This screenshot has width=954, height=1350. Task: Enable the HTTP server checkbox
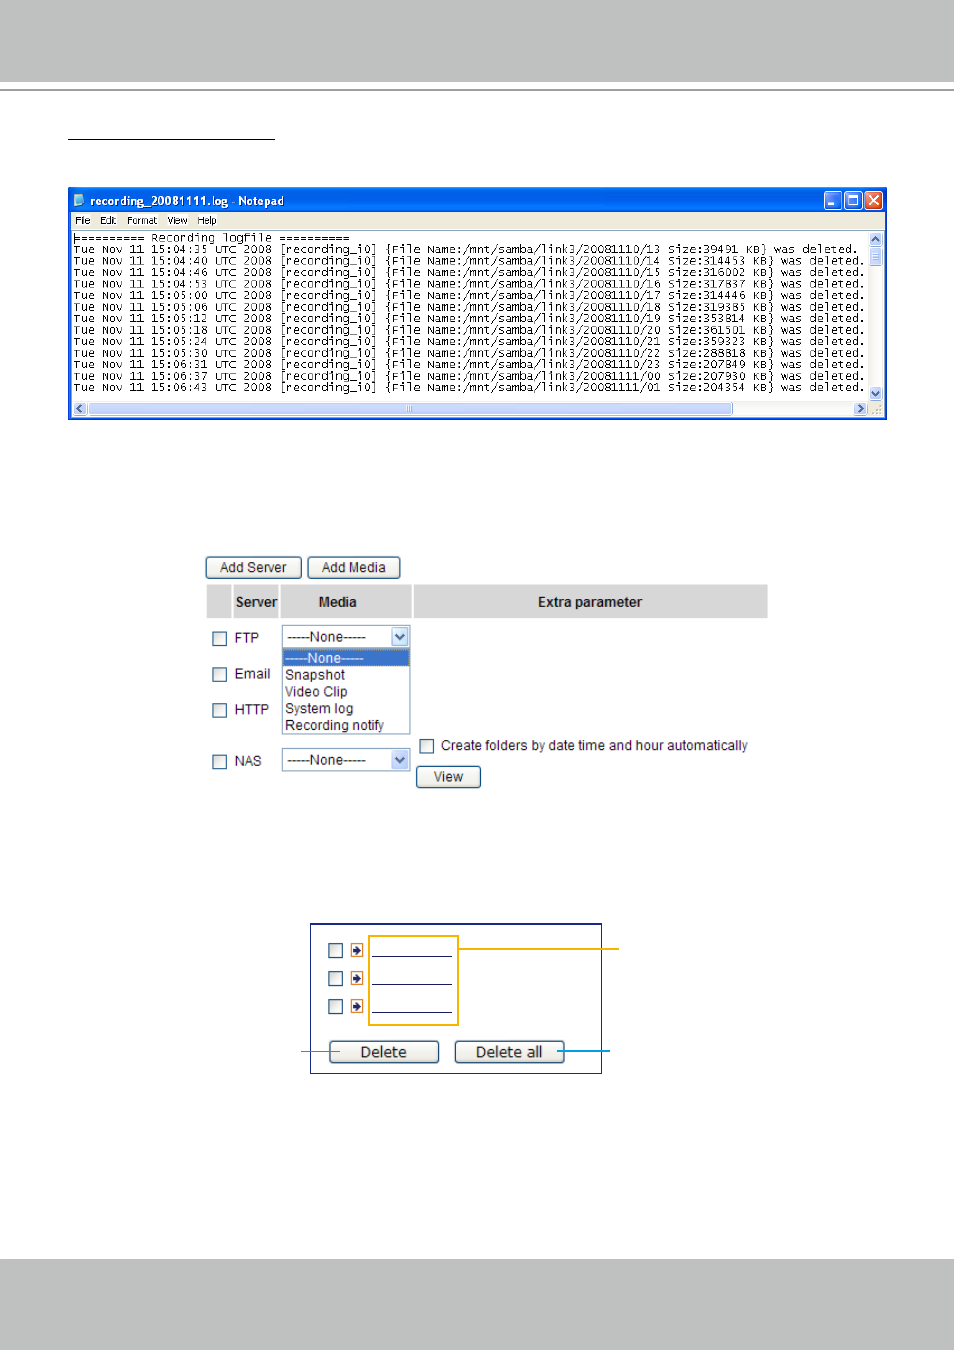click(x=220, y=711)
